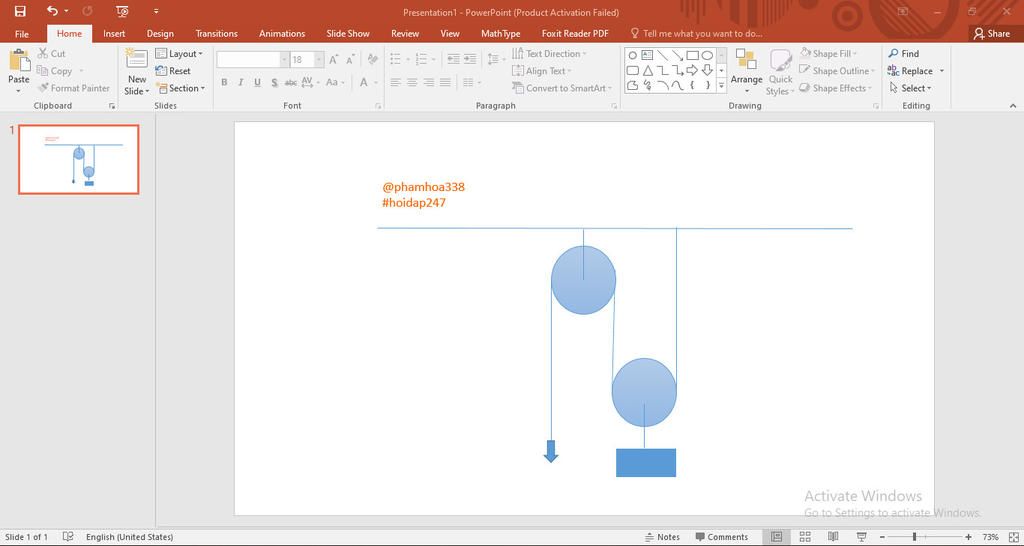1024x546 pixels.
Task: Click the Undo arrow icon
Action: pyautogui.click(x=52, y=11)
